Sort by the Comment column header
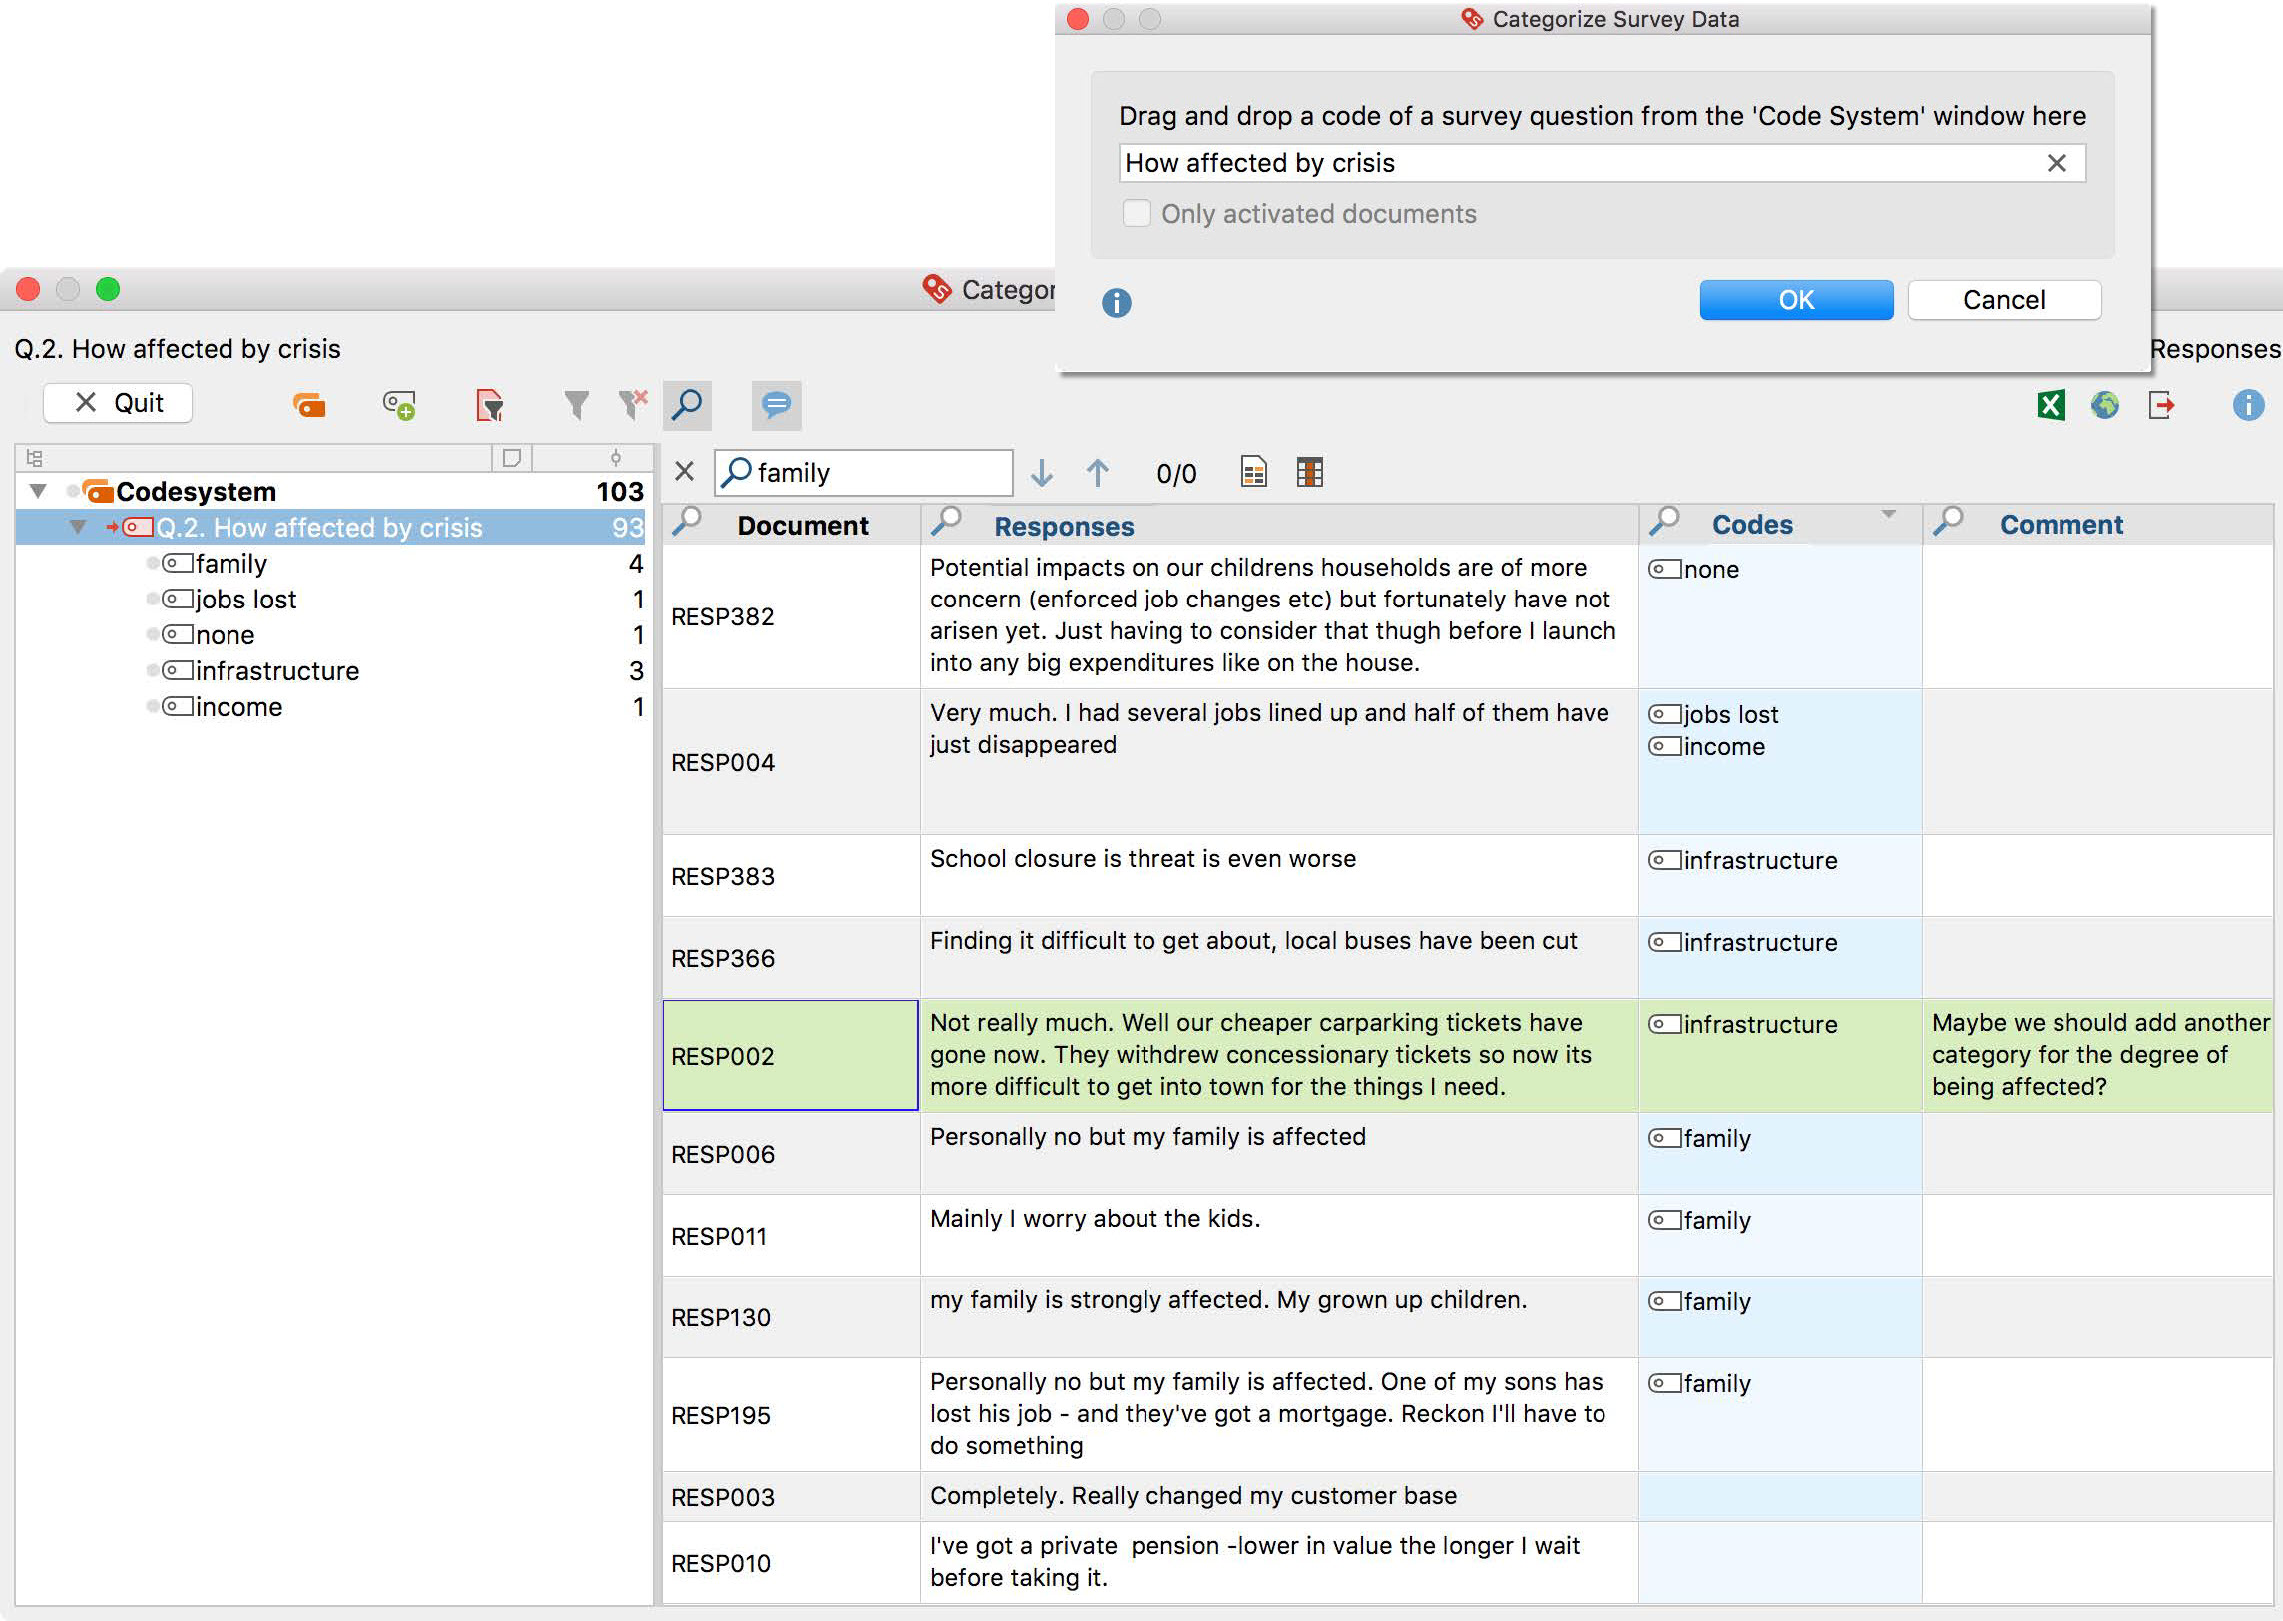Viewport: 2283px width, 1621px height. pos(2061,525)
